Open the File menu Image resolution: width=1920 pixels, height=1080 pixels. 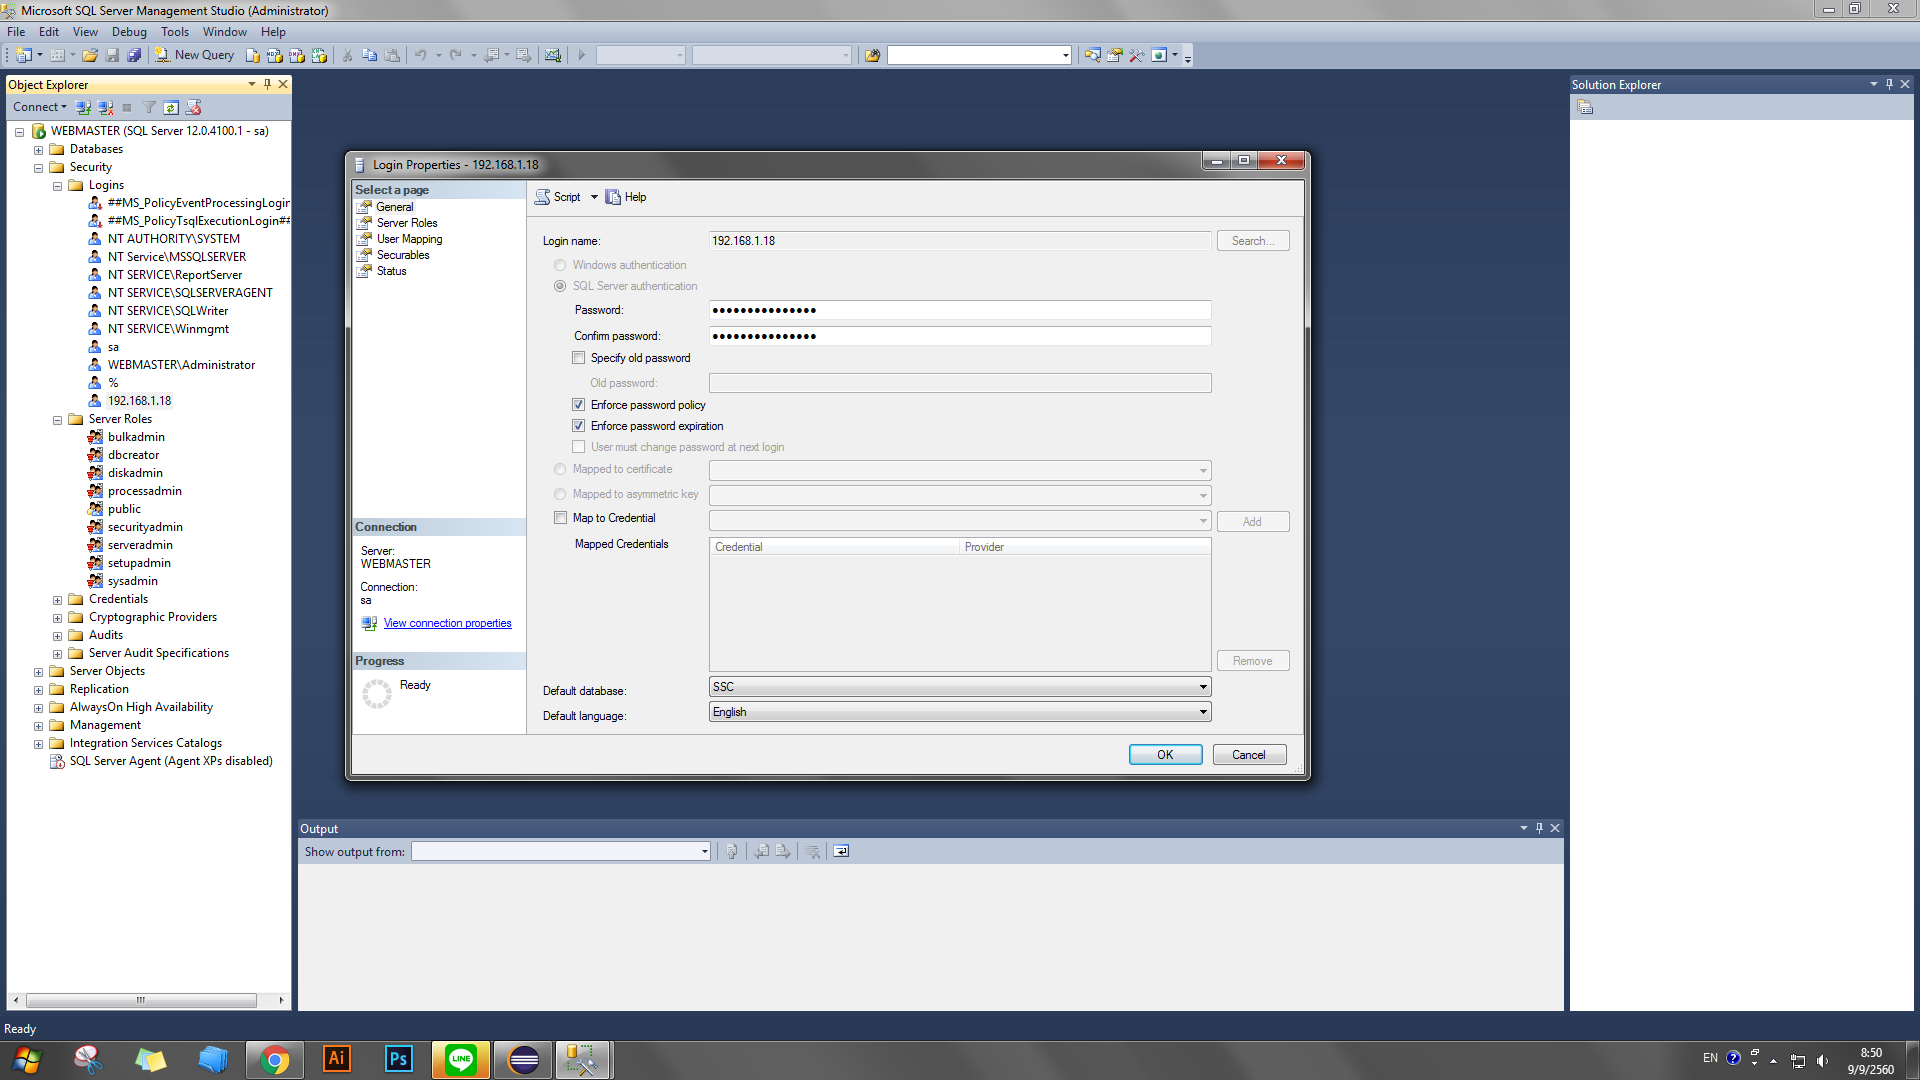(x=16, y=32)
